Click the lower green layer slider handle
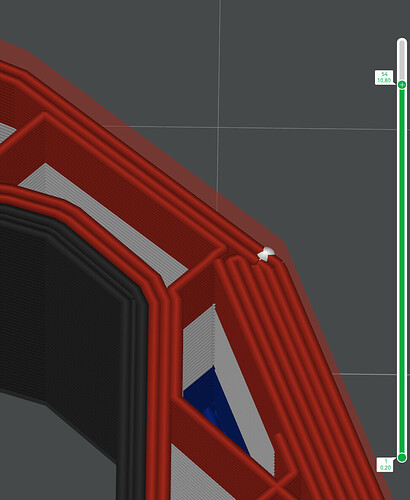Screen dimensions: 410x500 coord(402,457)
